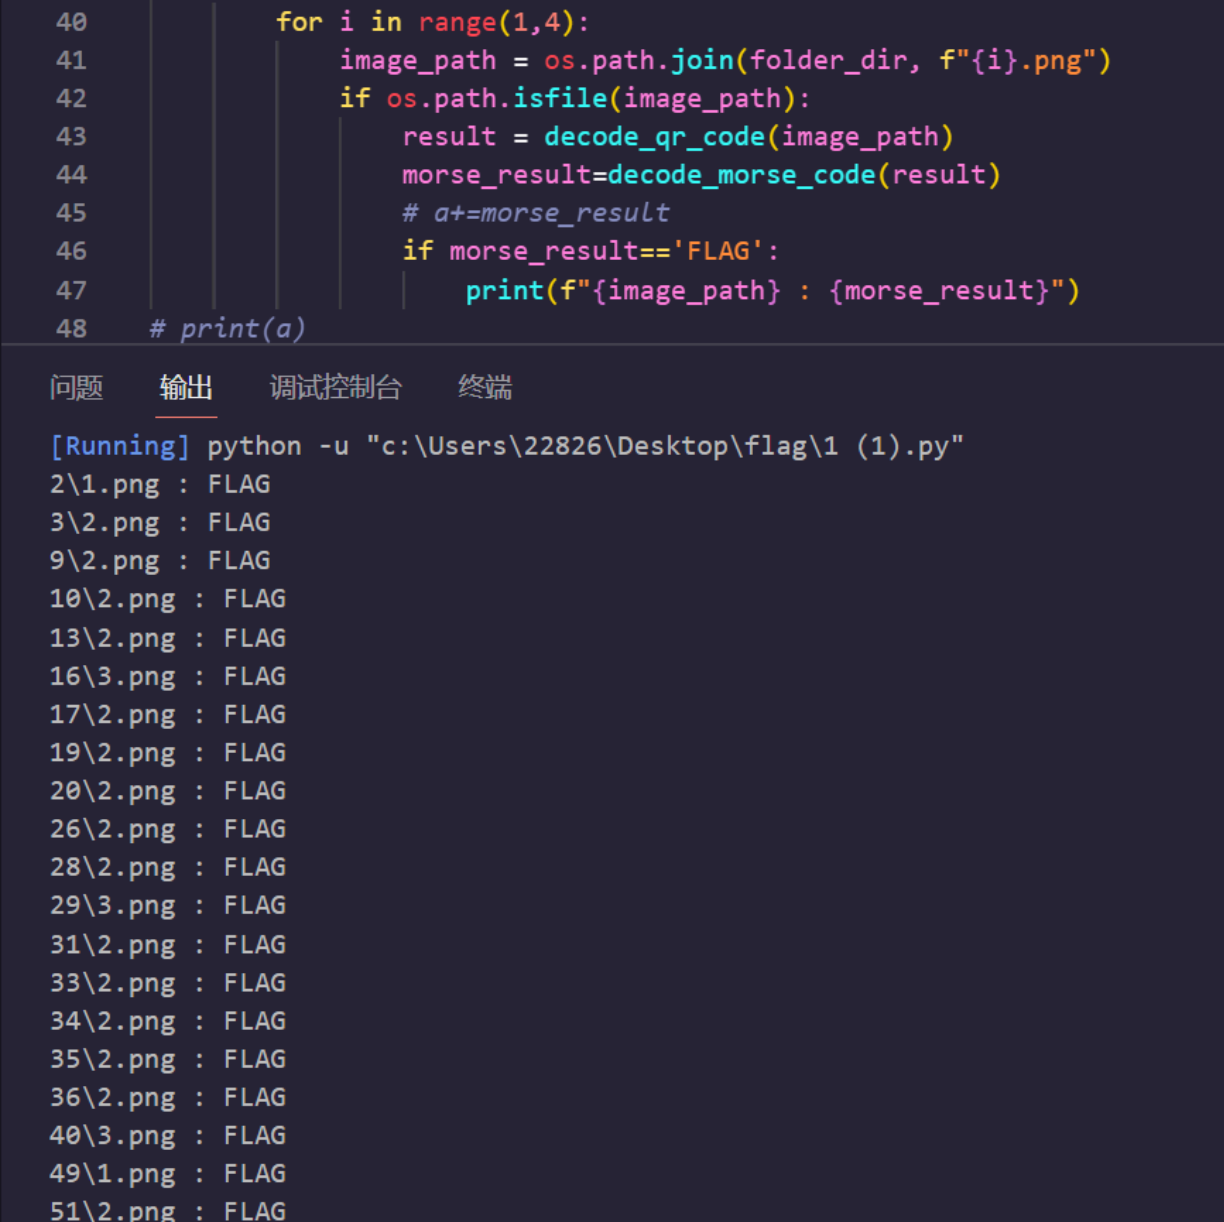Click output row '2\1.png : FLAG'
Image resolution: width=1224 pixels, height=1222 pixels.
tap(160, 484)
